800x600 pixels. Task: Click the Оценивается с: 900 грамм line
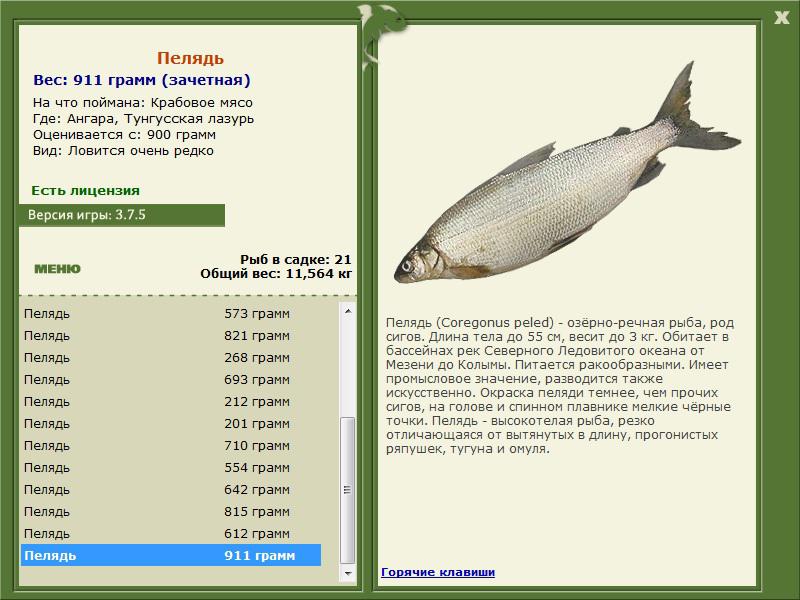pos(124,135)
